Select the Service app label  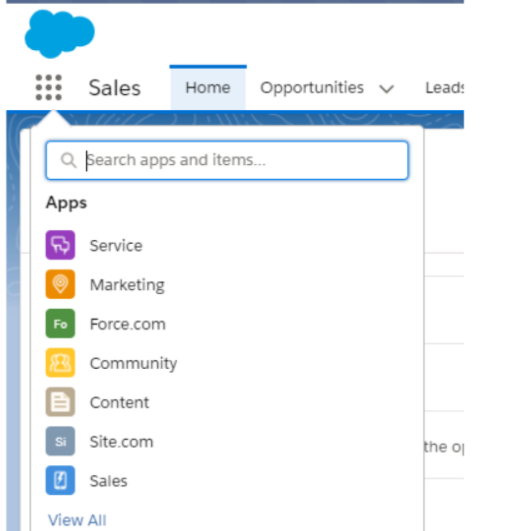tap(116, 246)
